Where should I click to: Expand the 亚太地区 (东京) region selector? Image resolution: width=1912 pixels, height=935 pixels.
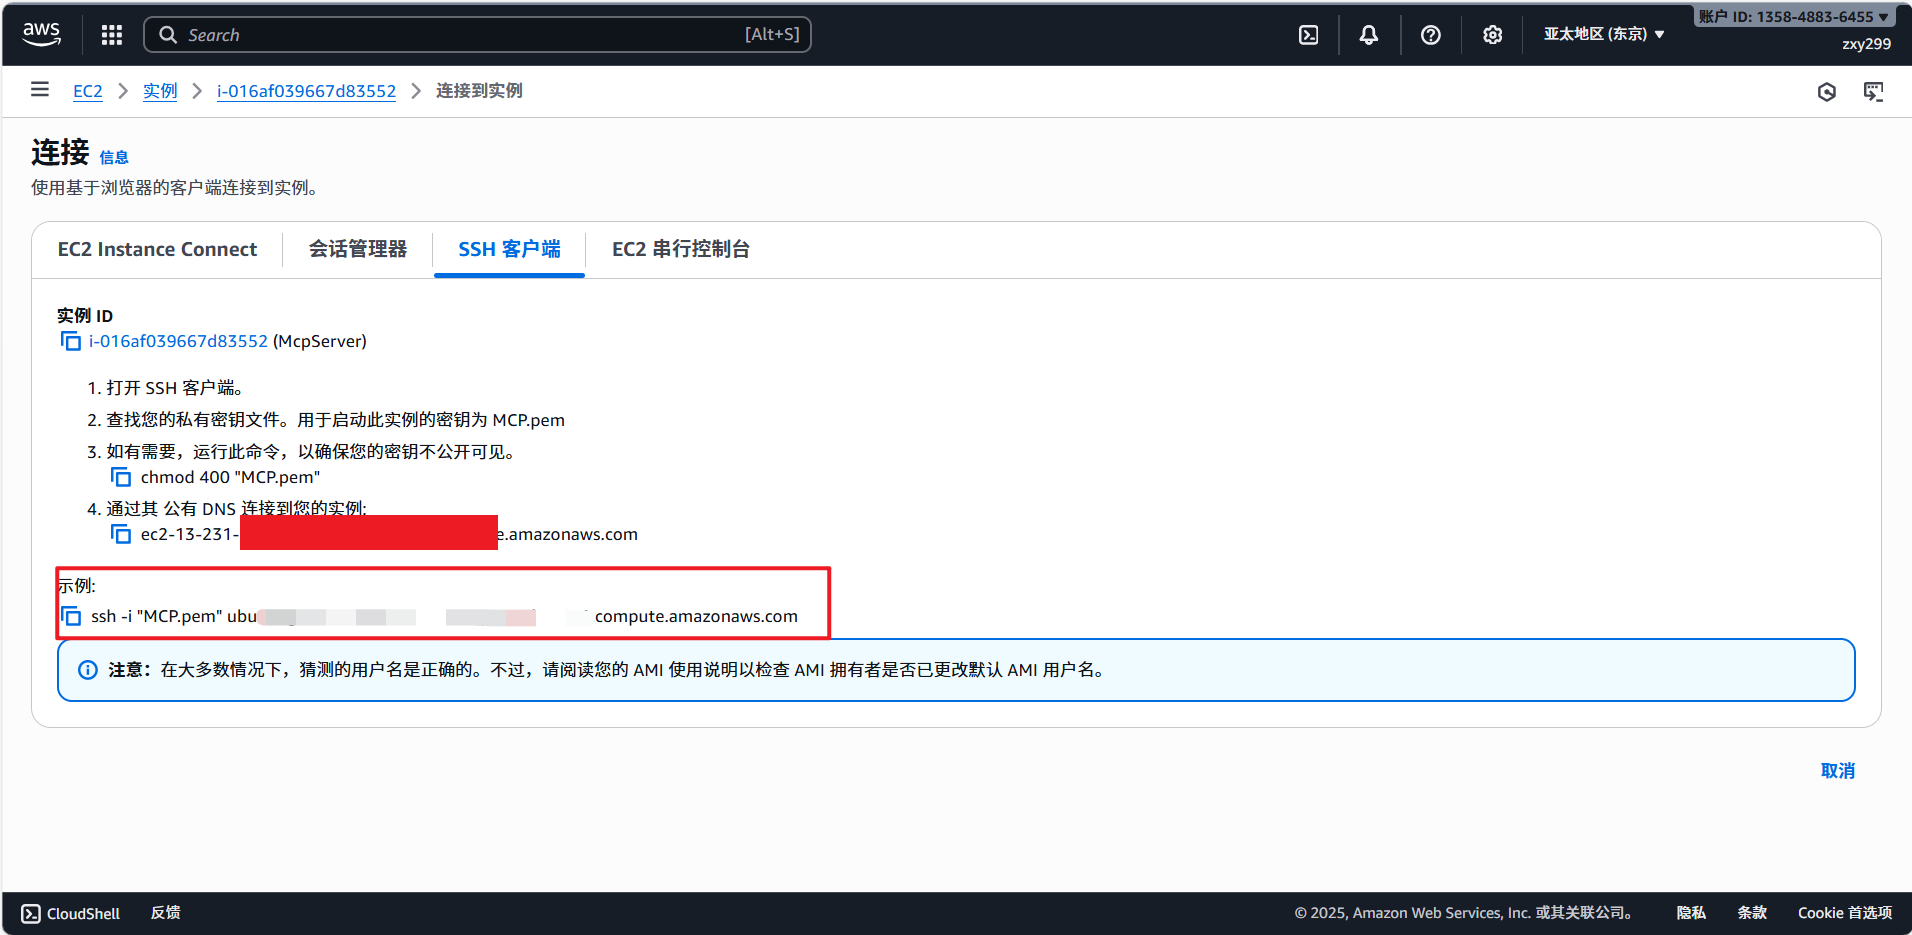pos(1604,34)
